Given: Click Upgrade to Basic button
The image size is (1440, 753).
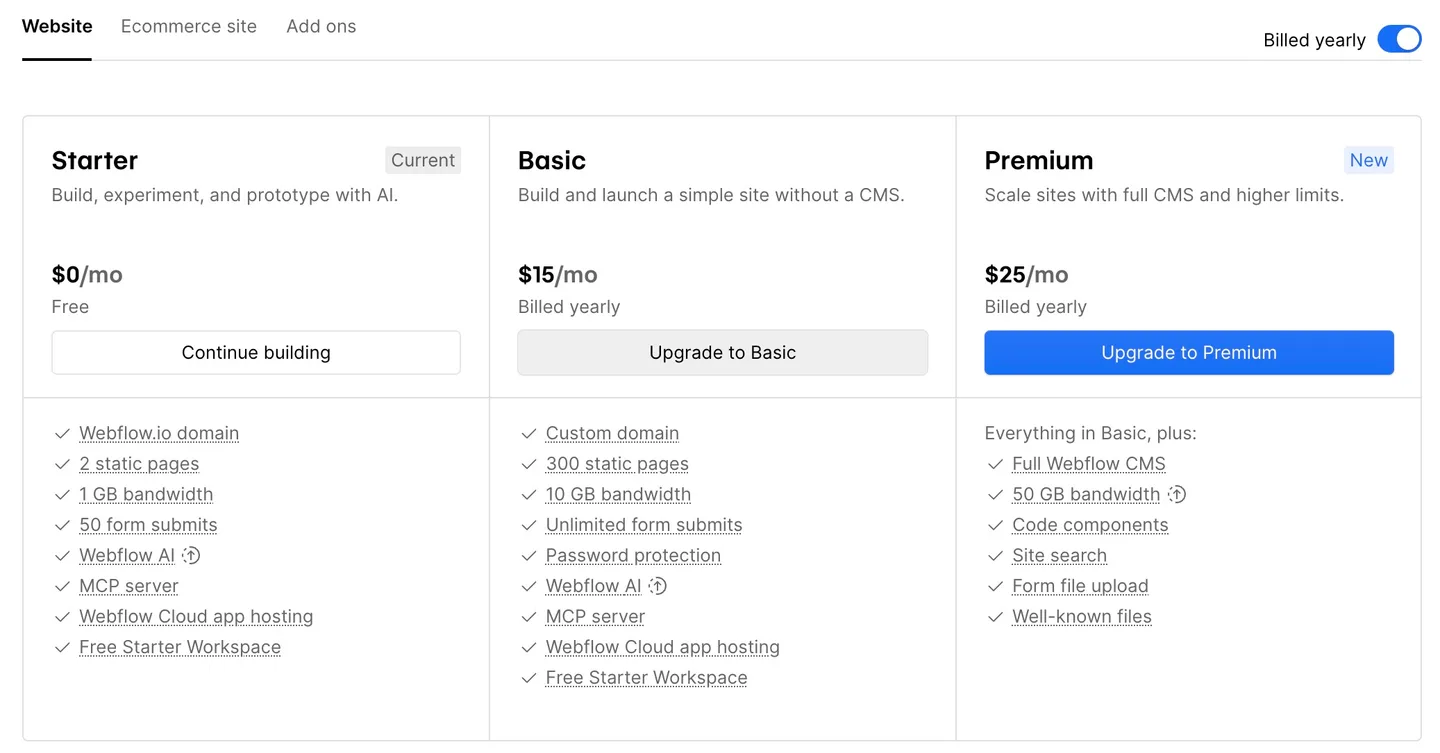Looking at the screenshot, I should pos(722,352).
